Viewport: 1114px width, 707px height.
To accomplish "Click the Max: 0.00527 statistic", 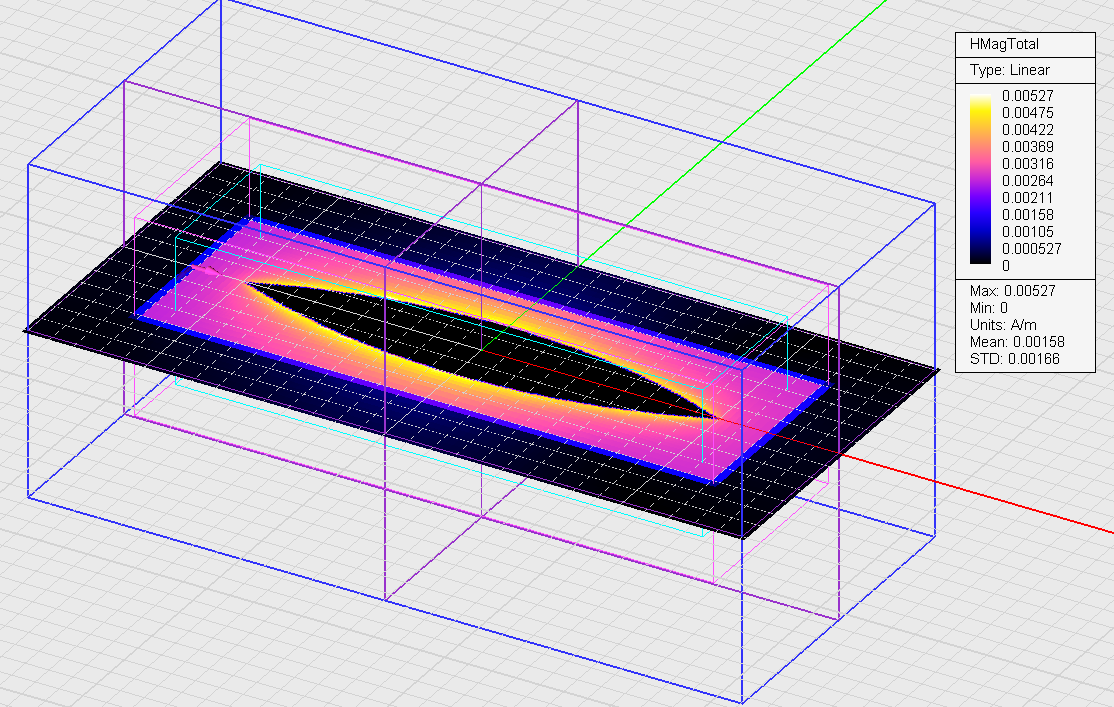I will (x=1012, y=290).
